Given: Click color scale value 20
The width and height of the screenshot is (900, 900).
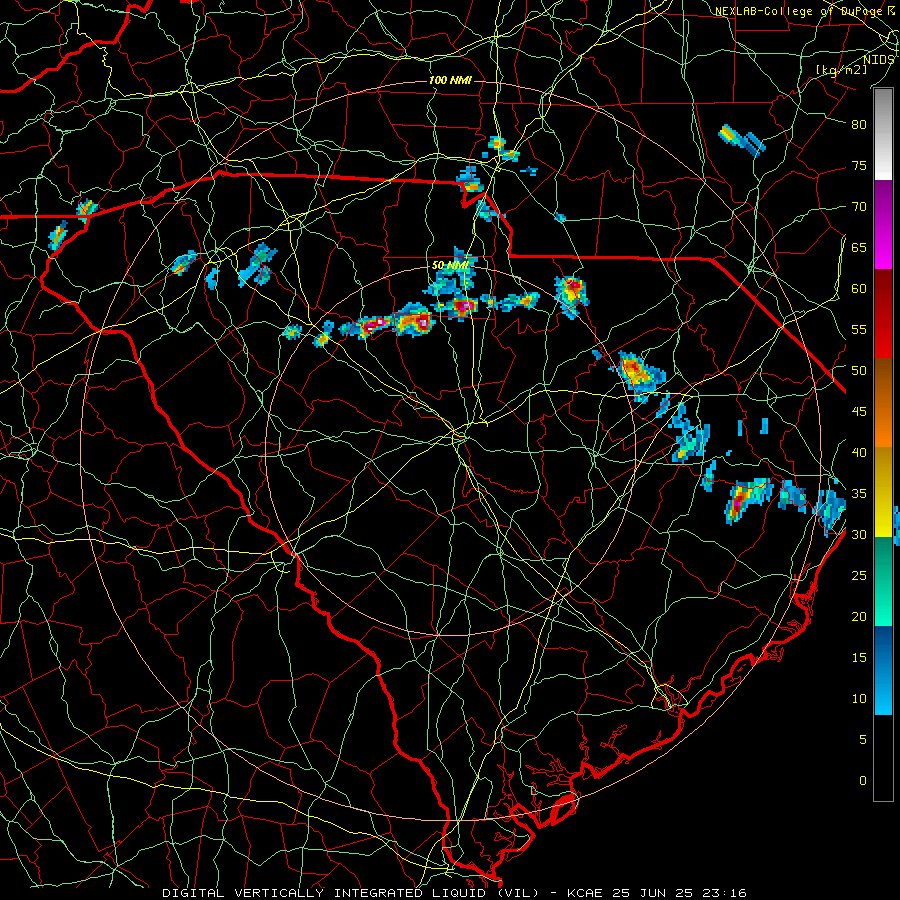Looking at the screenshot, I should pyautogui.click(x=859, y=616).
